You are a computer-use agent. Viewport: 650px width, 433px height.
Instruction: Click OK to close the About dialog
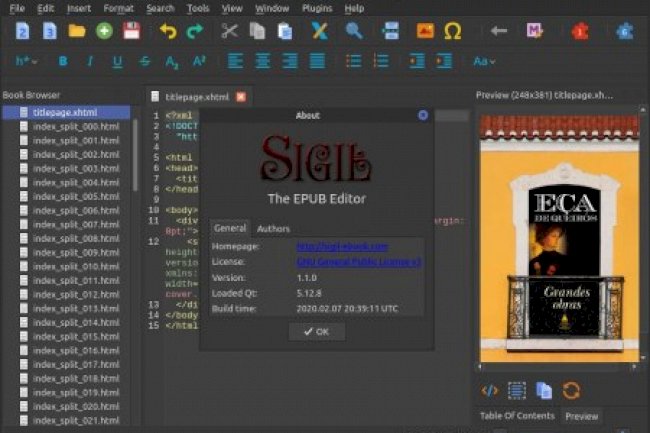click(x=317, y=331)
